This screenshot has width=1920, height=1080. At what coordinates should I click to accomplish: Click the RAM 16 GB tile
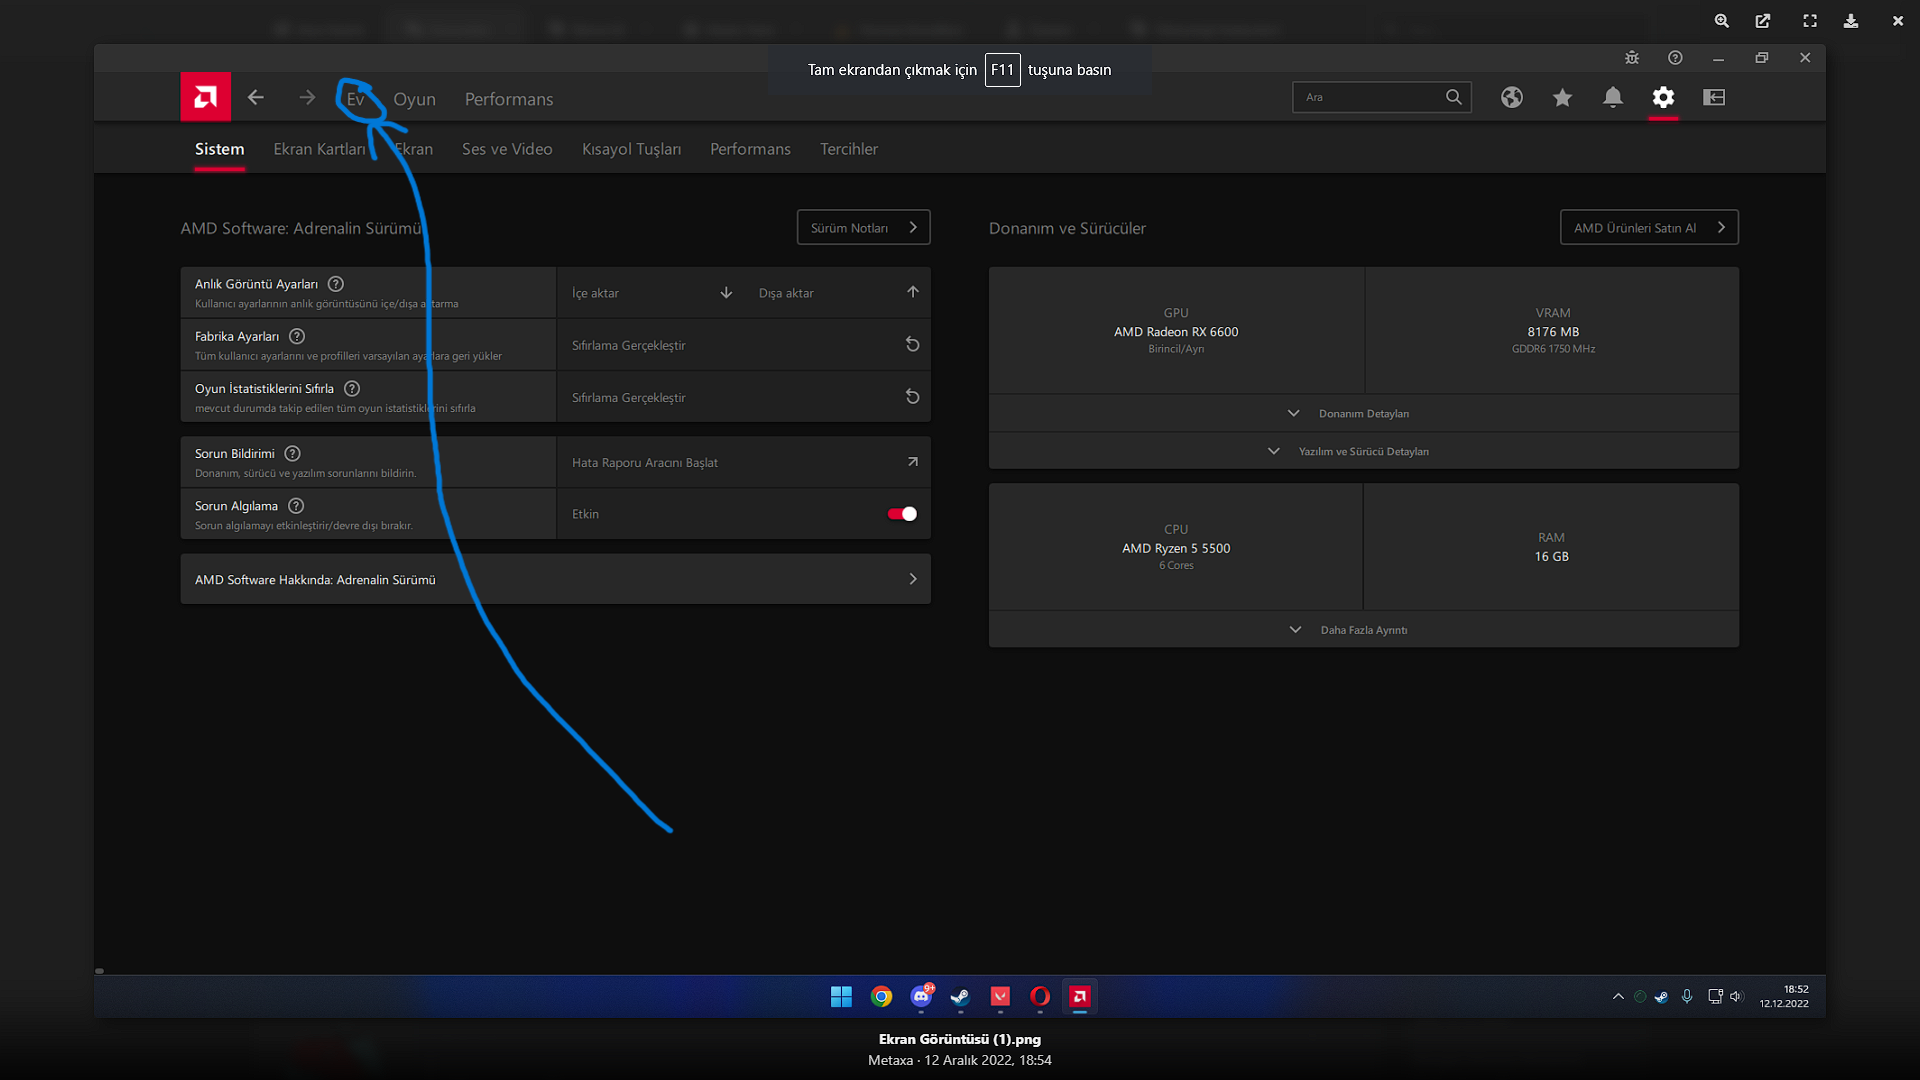coord(1552,547)
